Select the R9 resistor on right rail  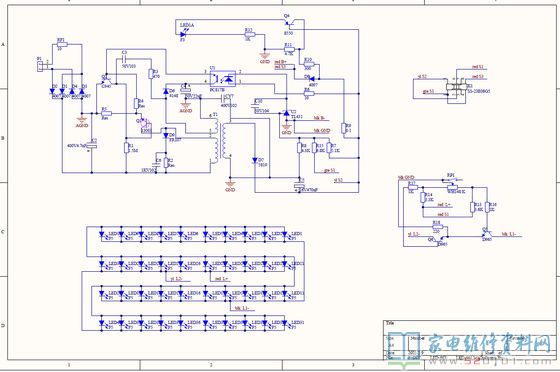344,129
